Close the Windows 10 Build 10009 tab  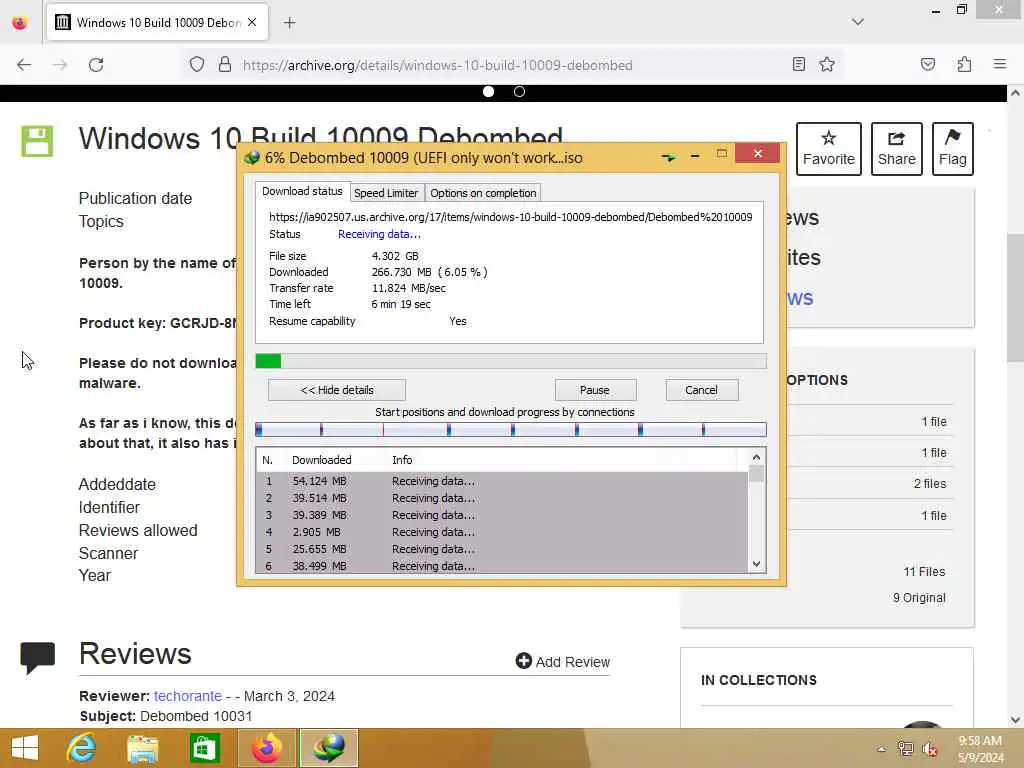252,22
